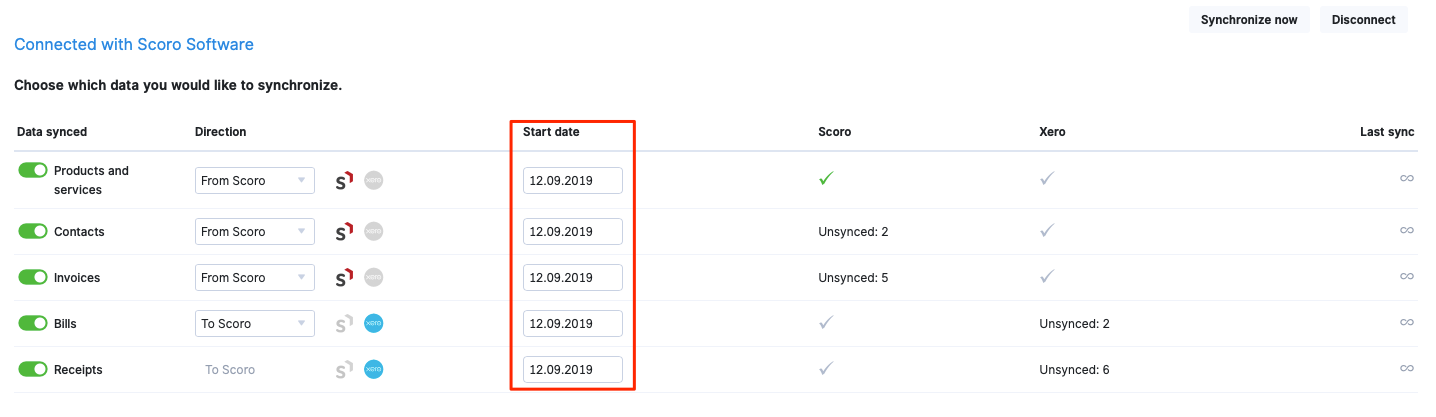
Task: Turn off the Bills sync switch
Action: tap(33, 323)
